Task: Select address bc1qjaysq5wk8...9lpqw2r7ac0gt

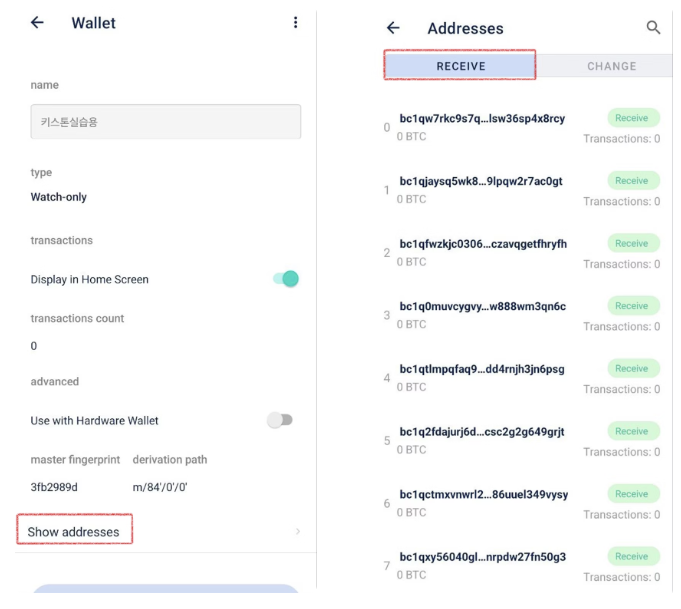Action: (x=481, y=181)
